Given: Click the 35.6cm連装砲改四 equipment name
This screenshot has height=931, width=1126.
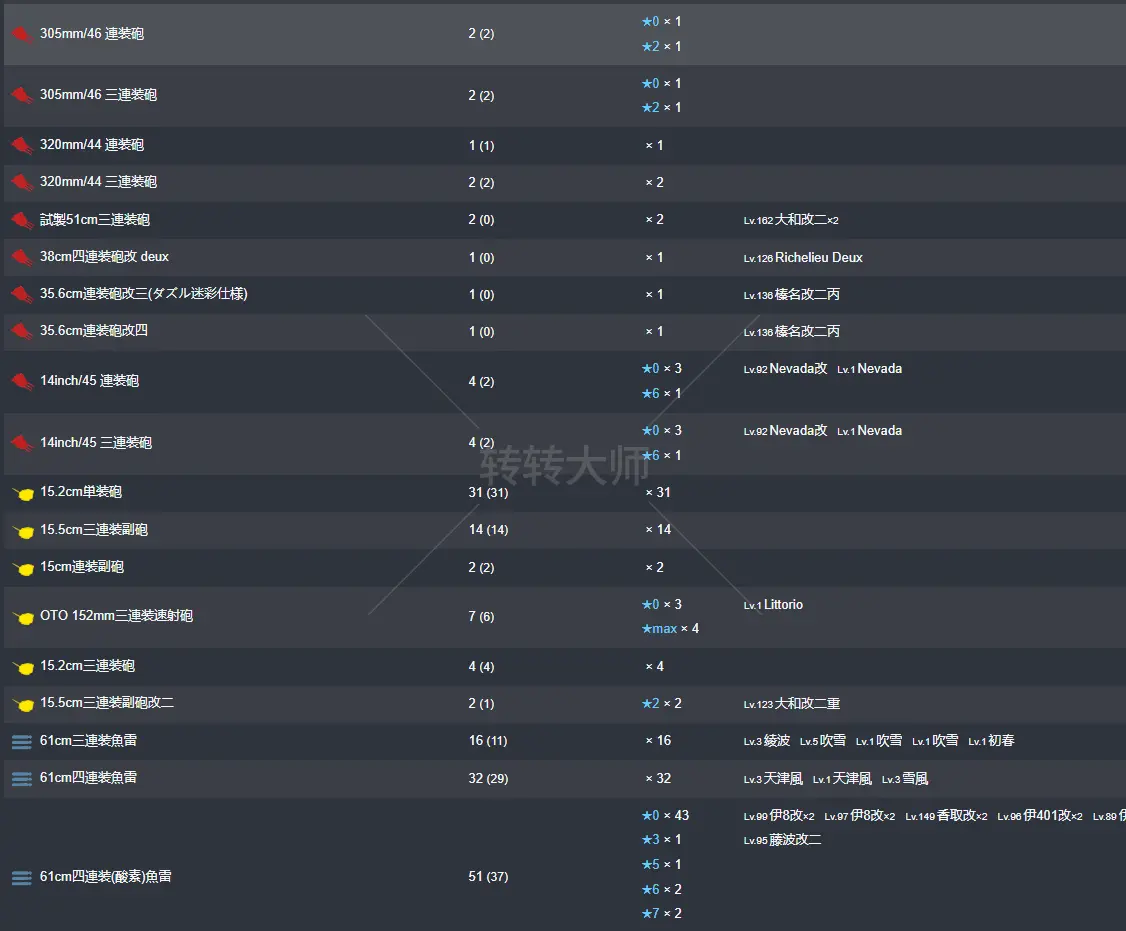Looking at the screenshot, I should 94,331.
